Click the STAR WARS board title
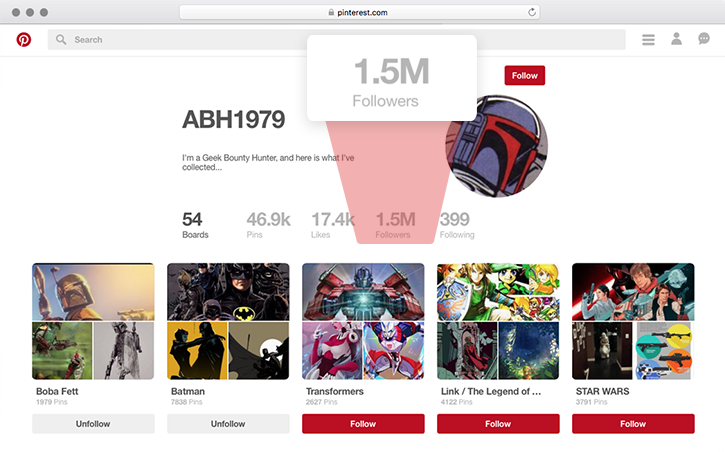The width and height of the screenshot is (725, 452). click(602, 391)
